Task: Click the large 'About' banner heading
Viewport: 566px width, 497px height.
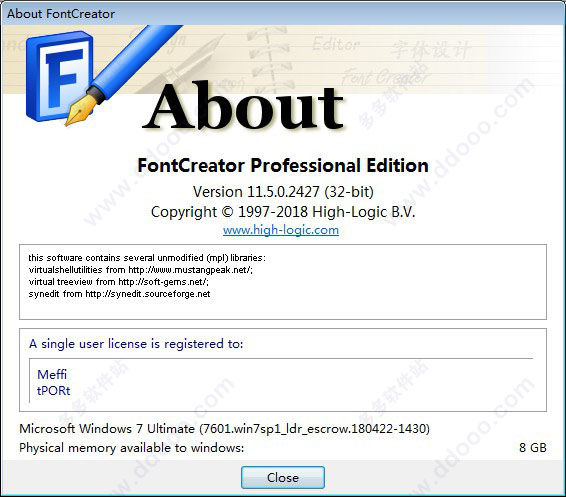Action: click(243, 105)
